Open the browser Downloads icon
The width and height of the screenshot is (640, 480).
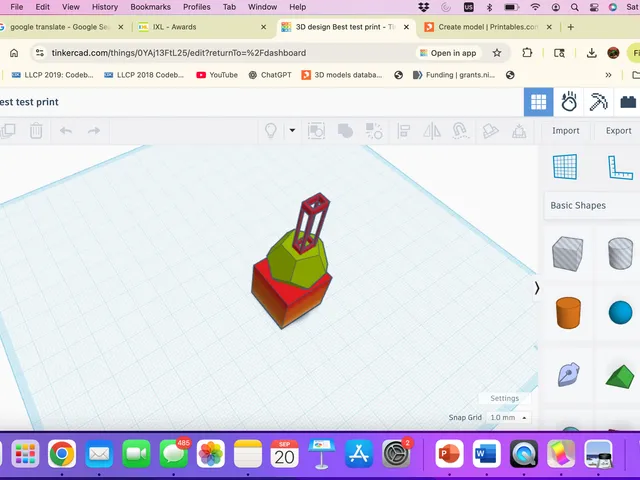tap(591, 53)
